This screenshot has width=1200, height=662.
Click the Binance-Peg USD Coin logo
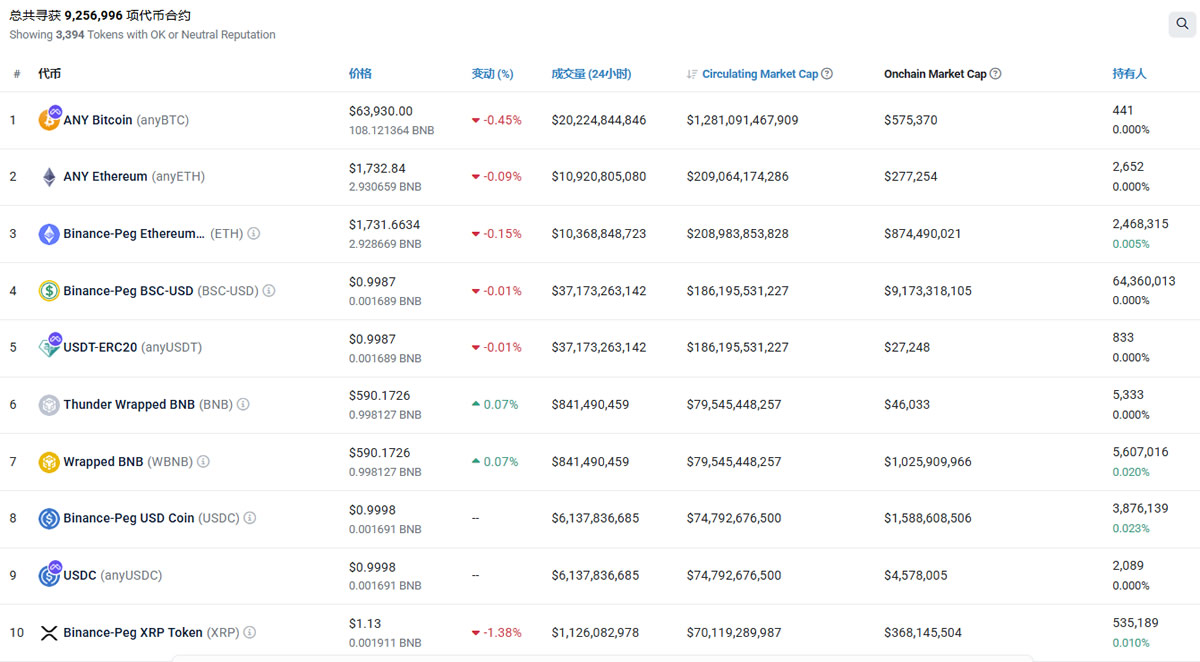pyautogui.click(x=49, y=519)
